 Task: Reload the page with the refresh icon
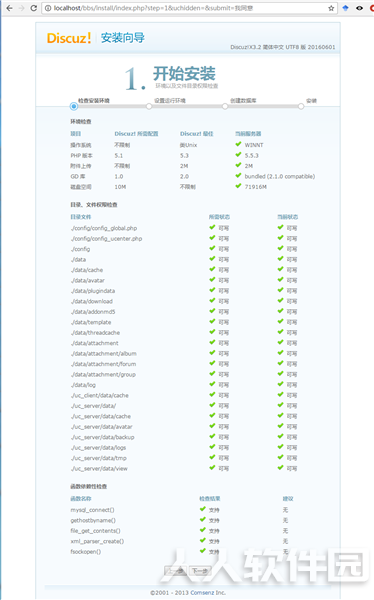(x=34, y=8)
